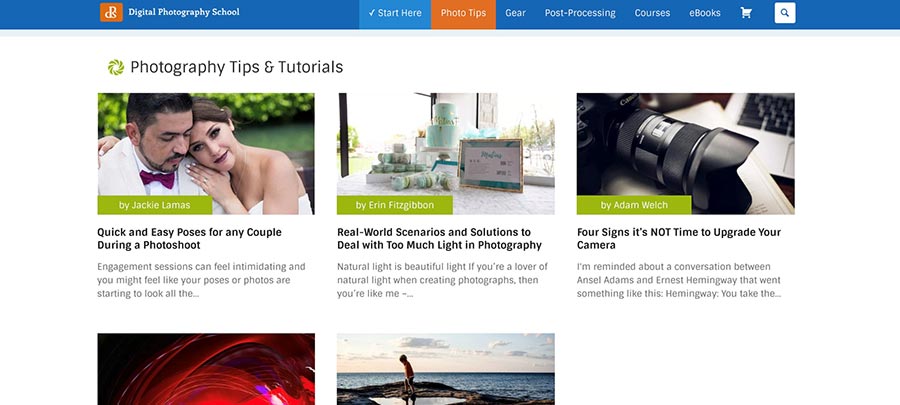900x405 pixels.
Task: Open Quick and Easy Poses article title
Action: [x=189, y=239]
